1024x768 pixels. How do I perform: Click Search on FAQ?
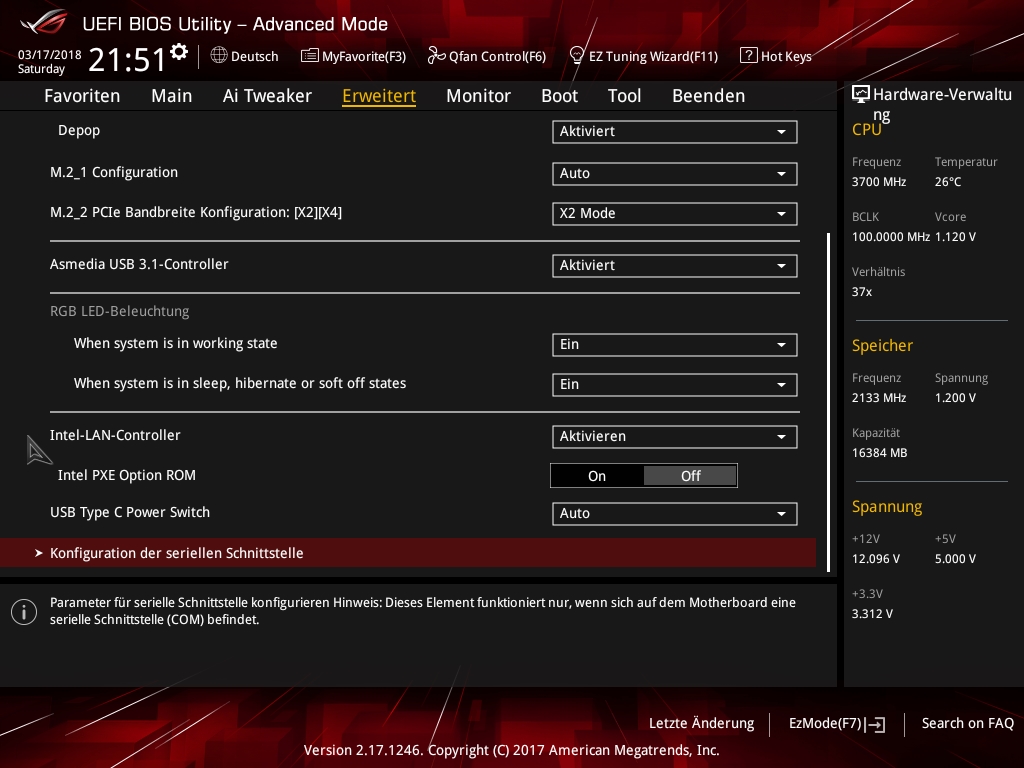pos(968,724)
